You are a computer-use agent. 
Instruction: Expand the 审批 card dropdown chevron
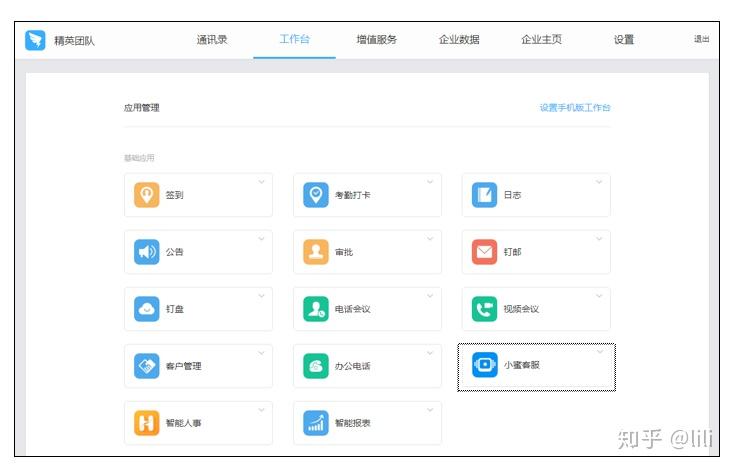coord(430,239)
